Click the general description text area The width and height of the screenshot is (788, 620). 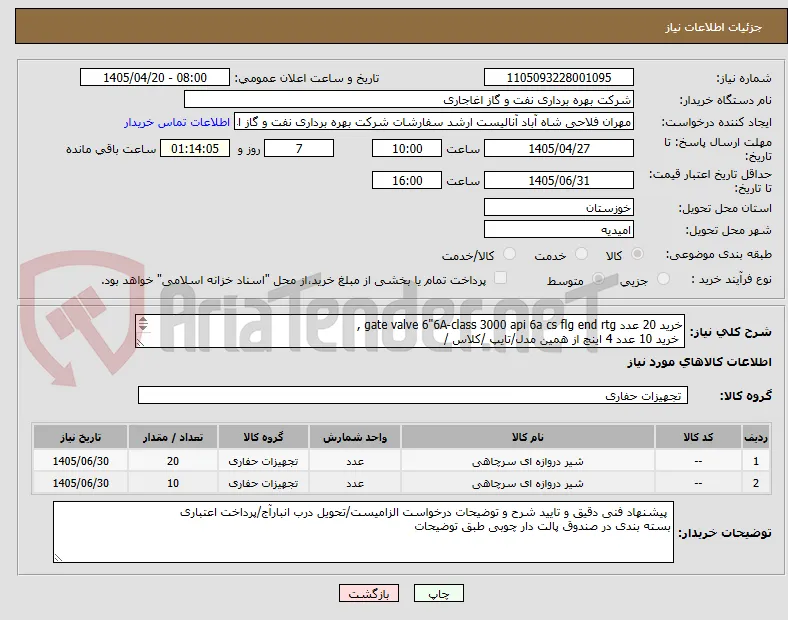[x=410, y=332]
